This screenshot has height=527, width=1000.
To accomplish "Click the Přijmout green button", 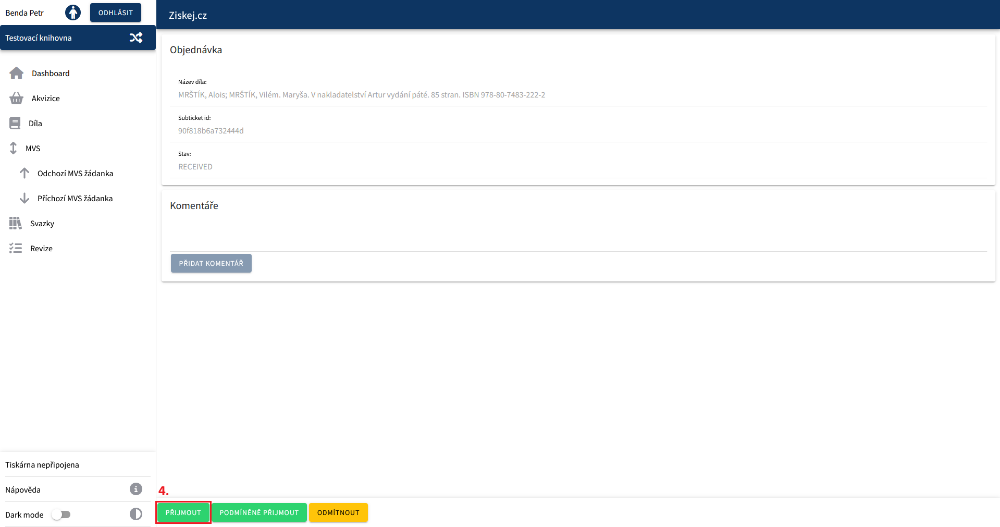I will click(x=183, y=512).
